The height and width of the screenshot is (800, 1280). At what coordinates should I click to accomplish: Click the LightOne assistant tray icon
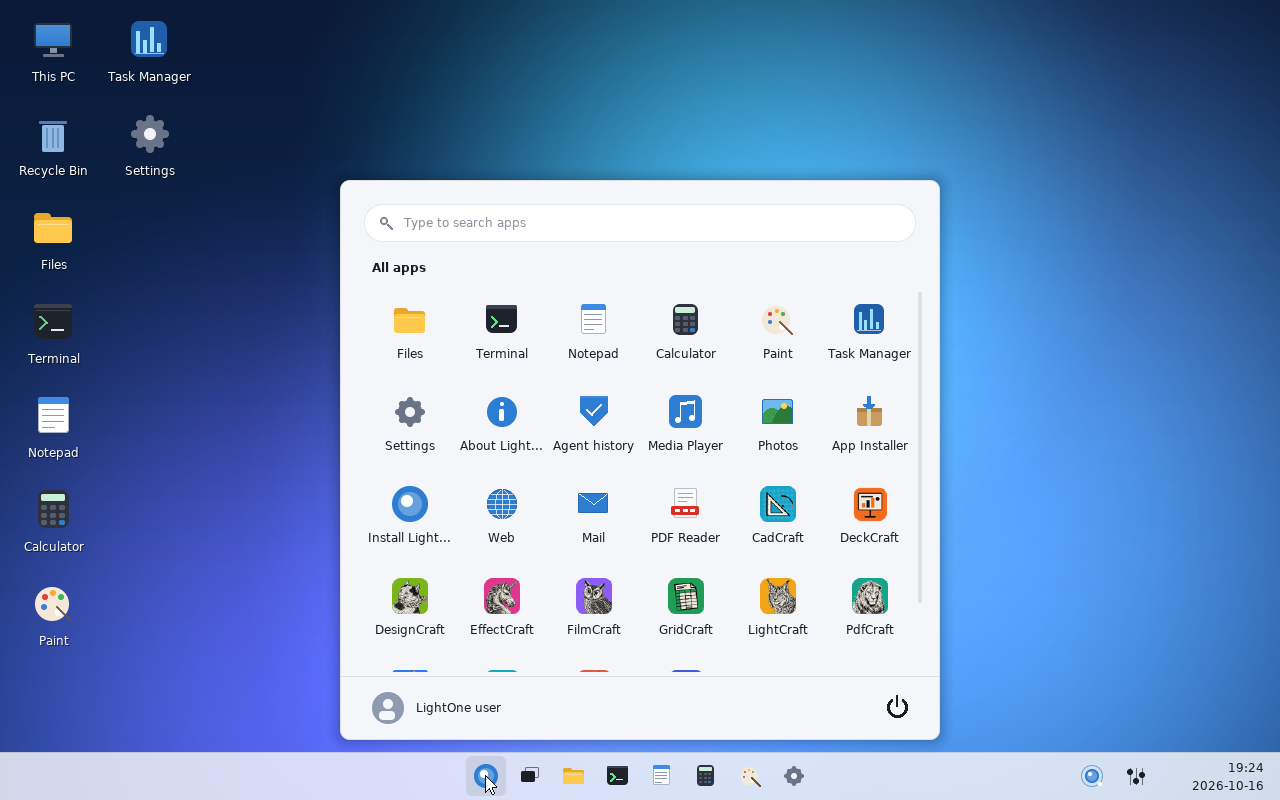tap(1092, 776)
